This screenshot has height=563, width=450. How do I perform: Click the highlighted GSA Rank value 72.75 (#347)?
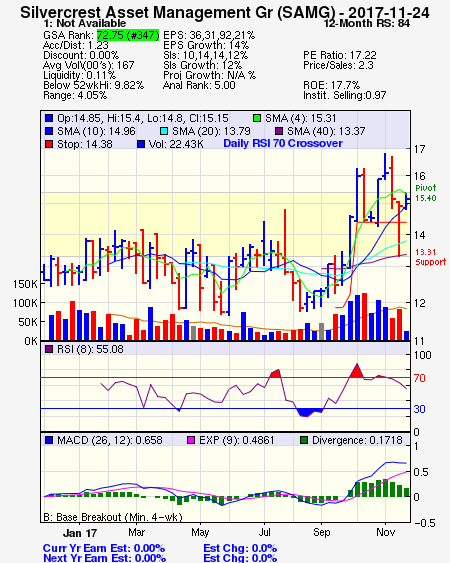128,35
